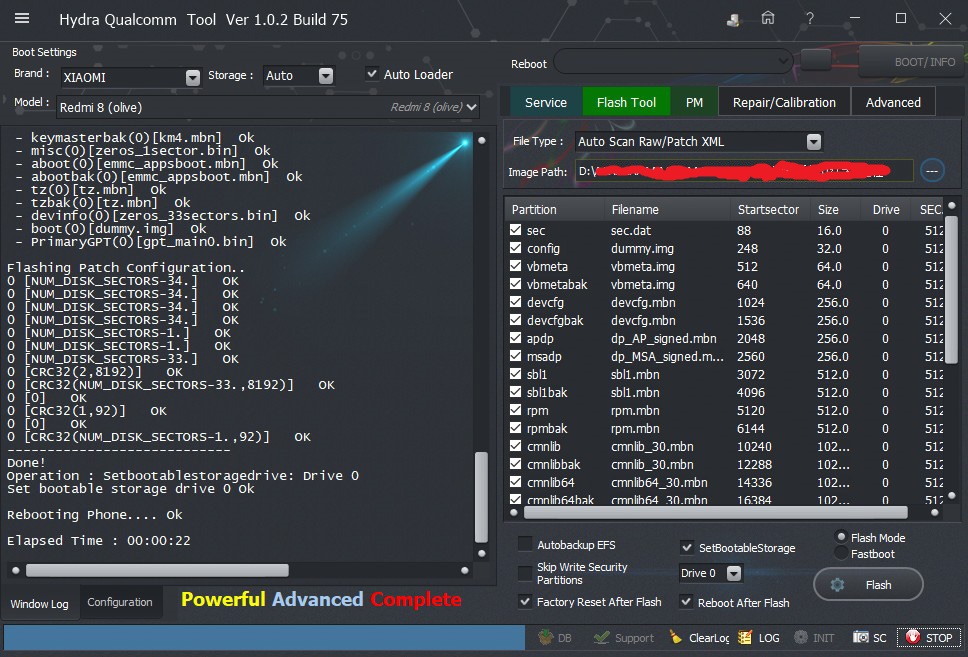Screen dimensions: 968x657
Task: Click partition table horizontal scrollbar
Action: pyautogui.click(x=716, y=512)
